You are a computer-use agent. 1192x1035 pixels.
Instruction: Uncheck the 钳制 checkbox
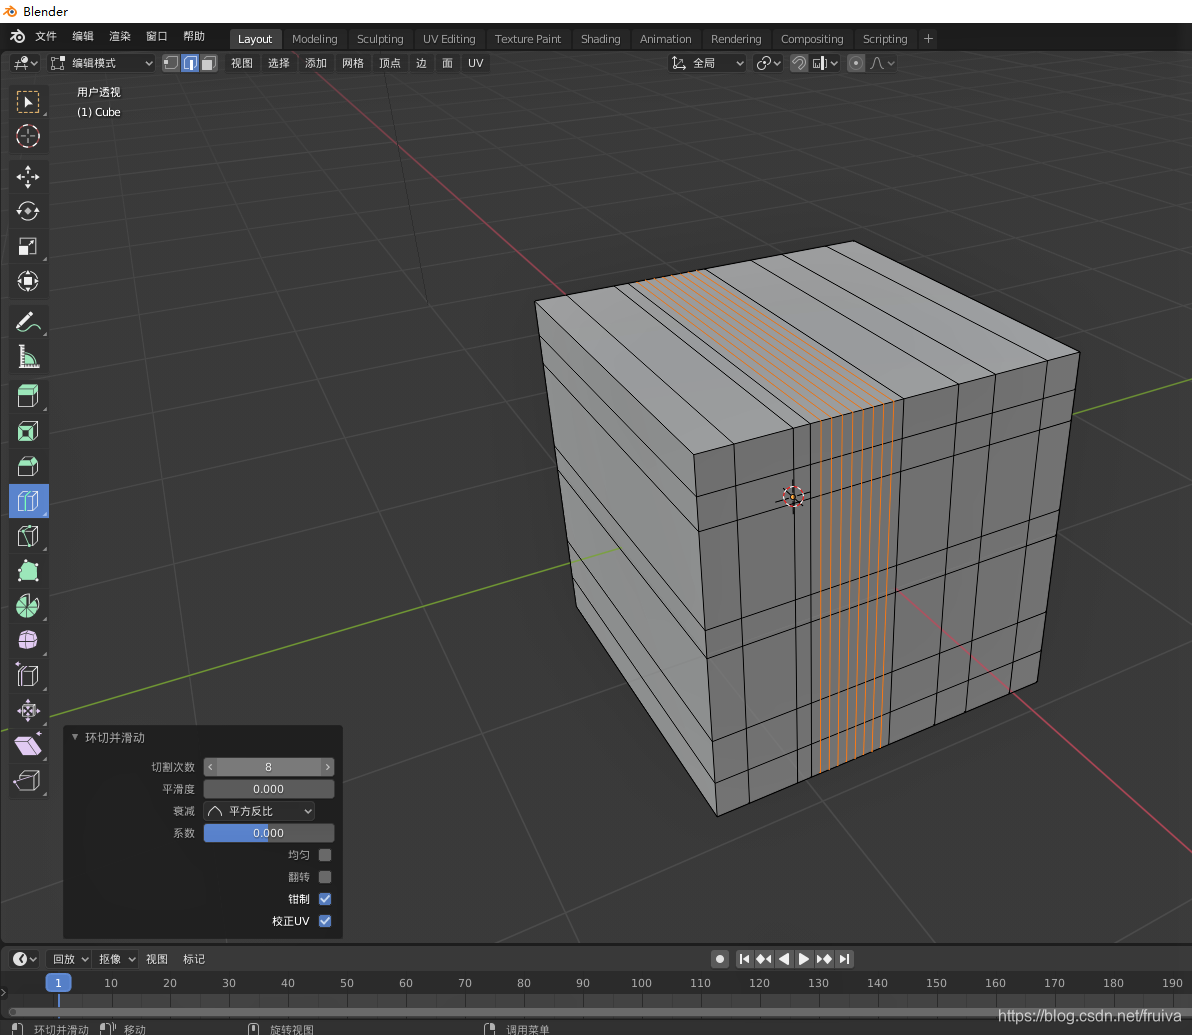pos(325,899)
